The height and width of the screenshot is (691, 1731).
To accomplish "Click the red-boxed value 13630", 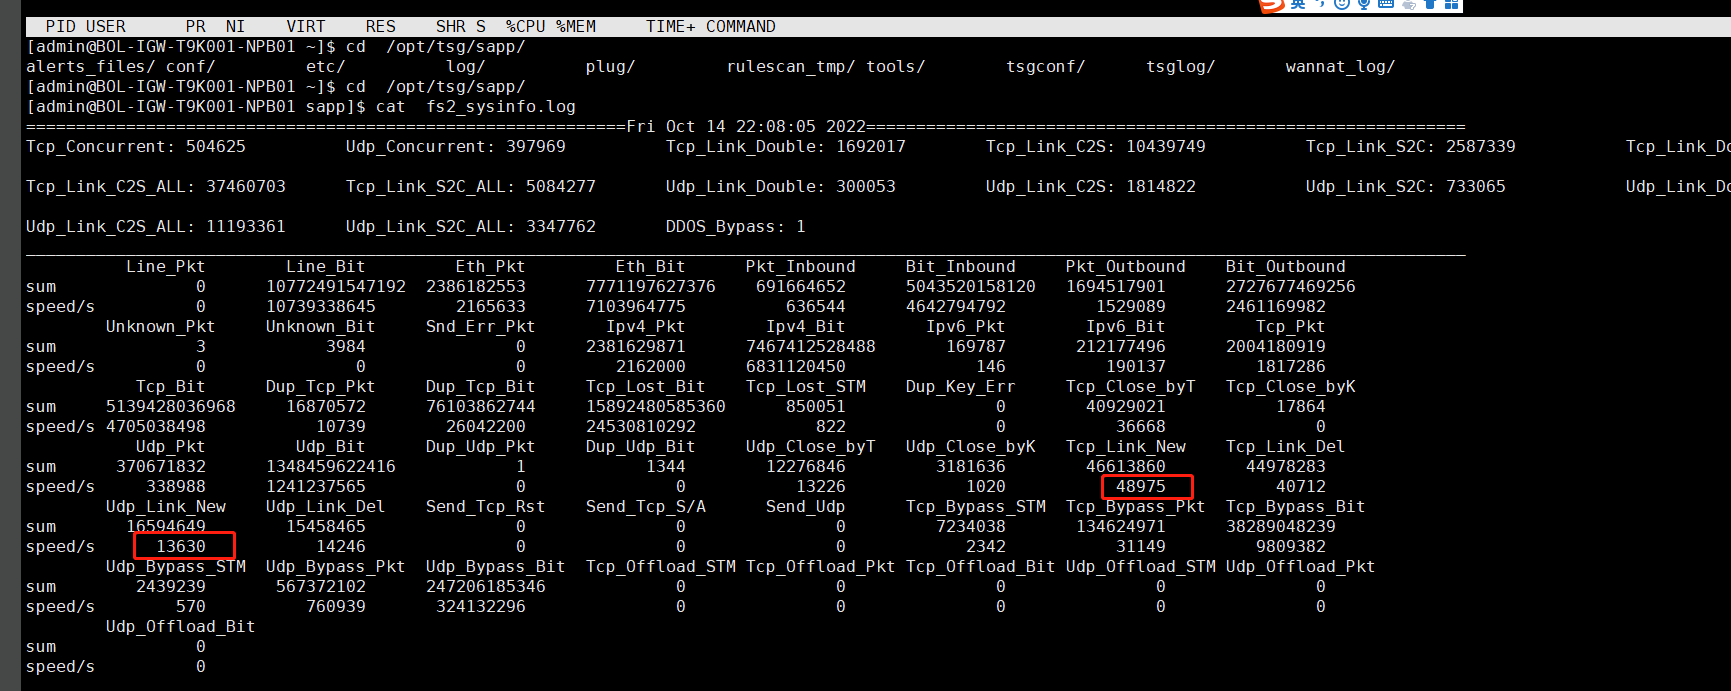I will 181,547.
